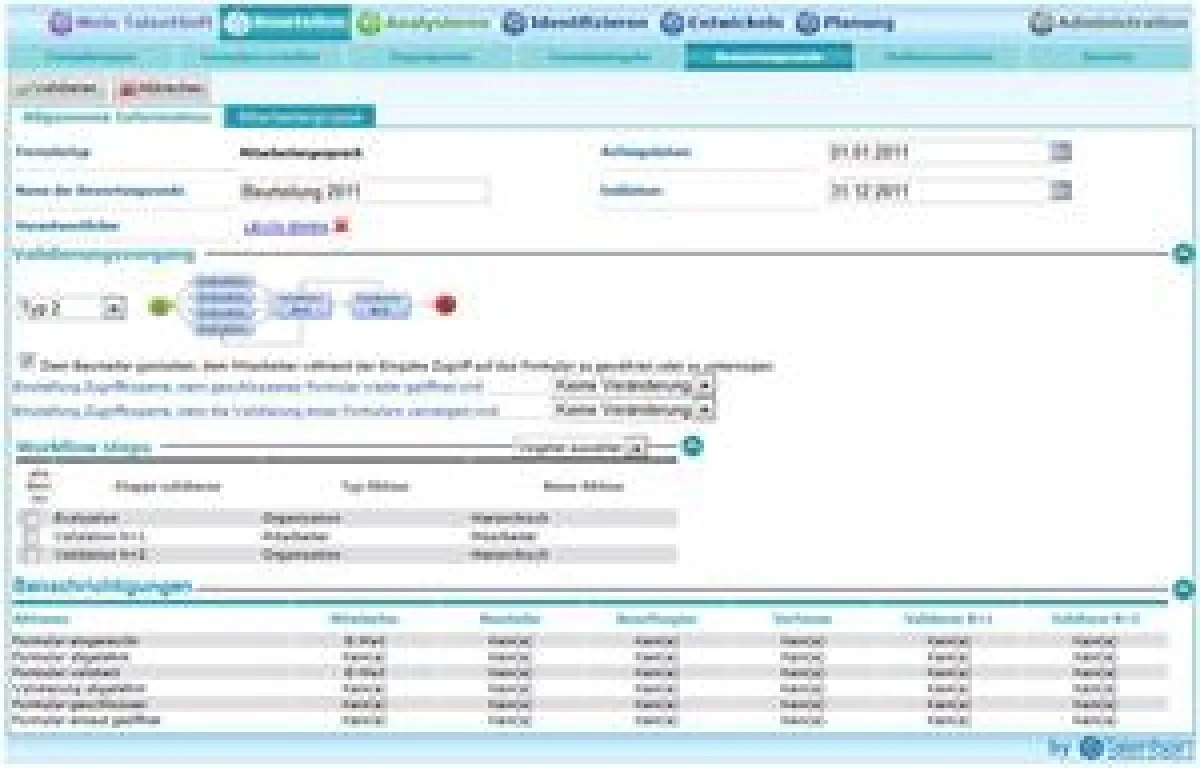Click the Beurteilung 2011 name field

click(x=363, y=190)
